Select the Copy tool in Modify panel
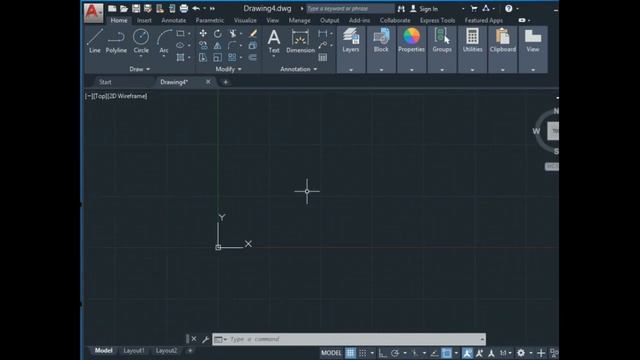 click(203, 45)
